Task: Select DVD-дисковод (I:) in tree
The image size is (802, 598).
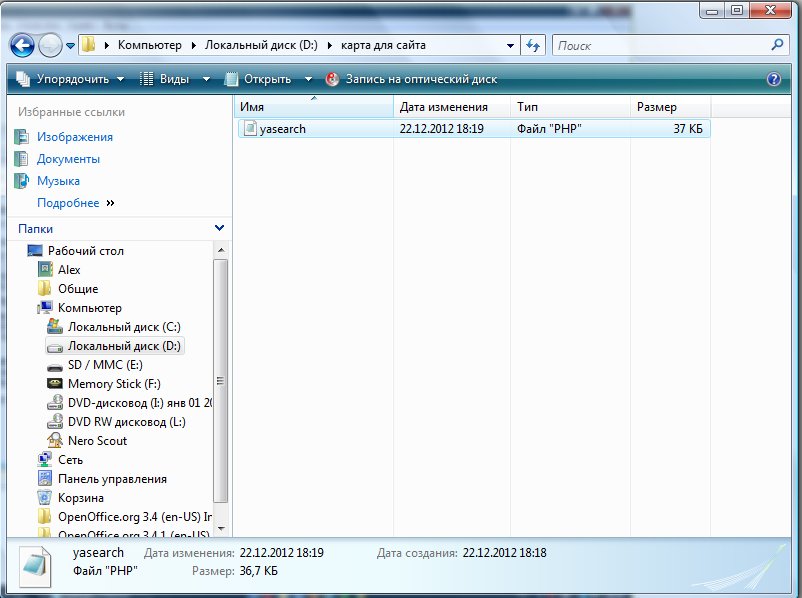Action: [140, 403]
